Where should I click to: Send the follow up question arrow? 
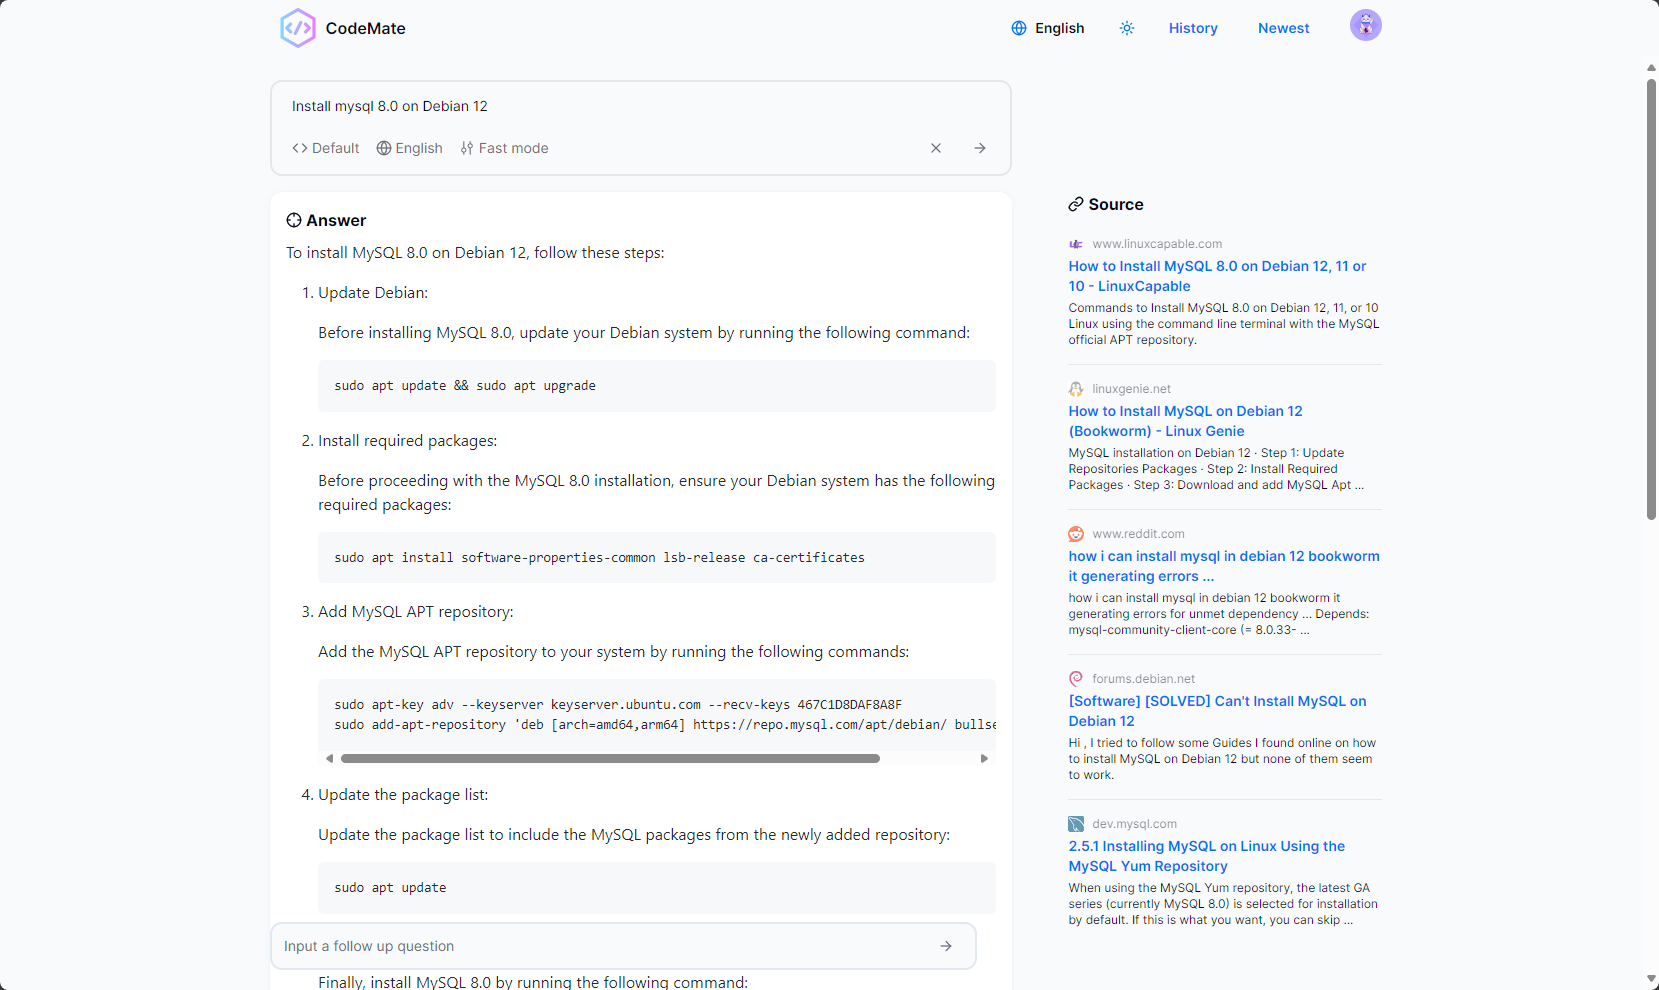946,946
